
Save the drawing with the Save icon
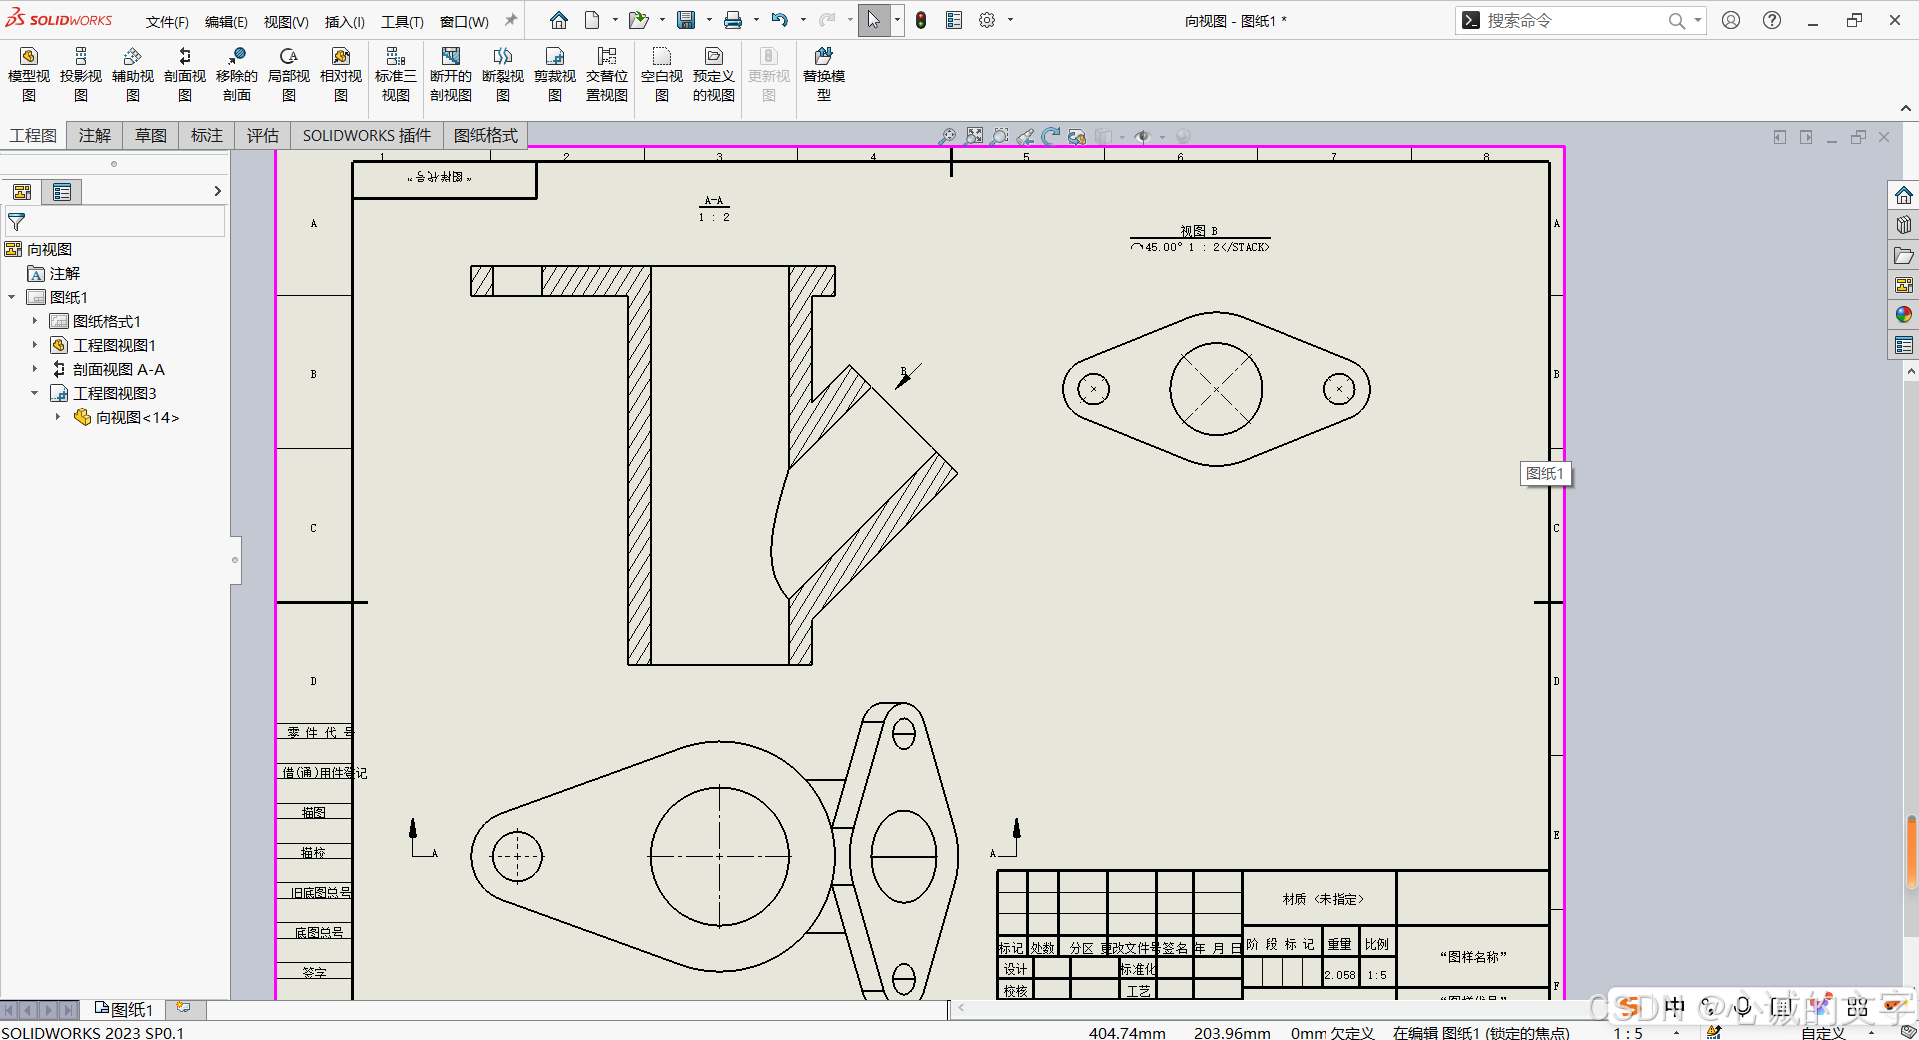(686, 20)
